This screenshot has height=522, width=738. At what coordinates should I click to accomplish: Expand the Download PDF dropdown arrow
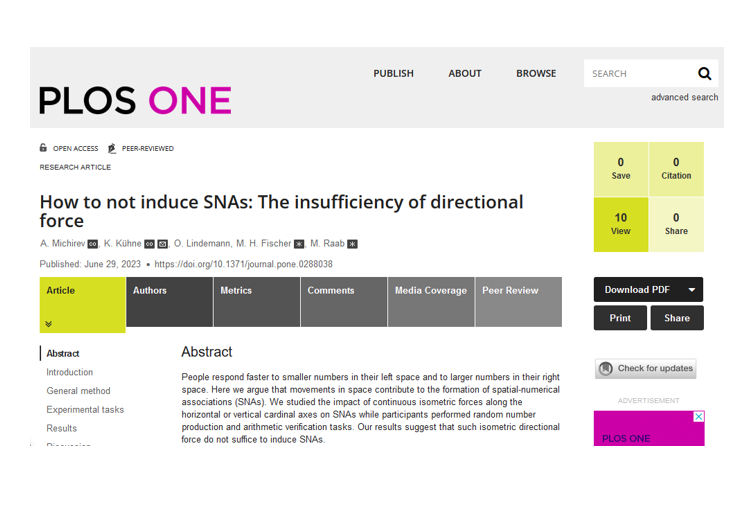(x=690, y=290)
